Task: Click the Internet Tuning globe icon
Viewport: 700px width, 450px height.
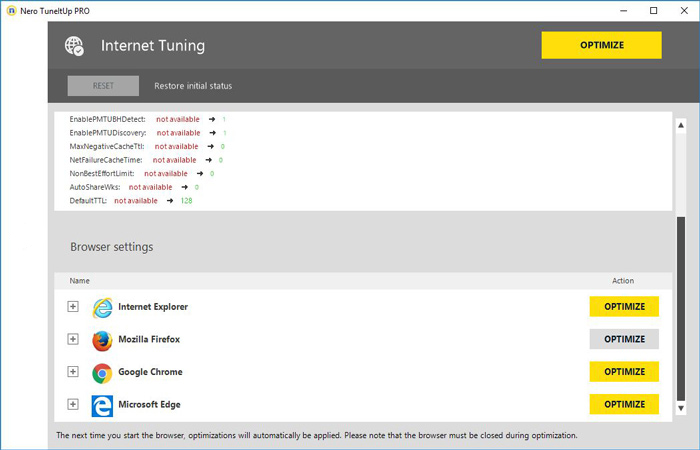Action: (x=75, y=46)
